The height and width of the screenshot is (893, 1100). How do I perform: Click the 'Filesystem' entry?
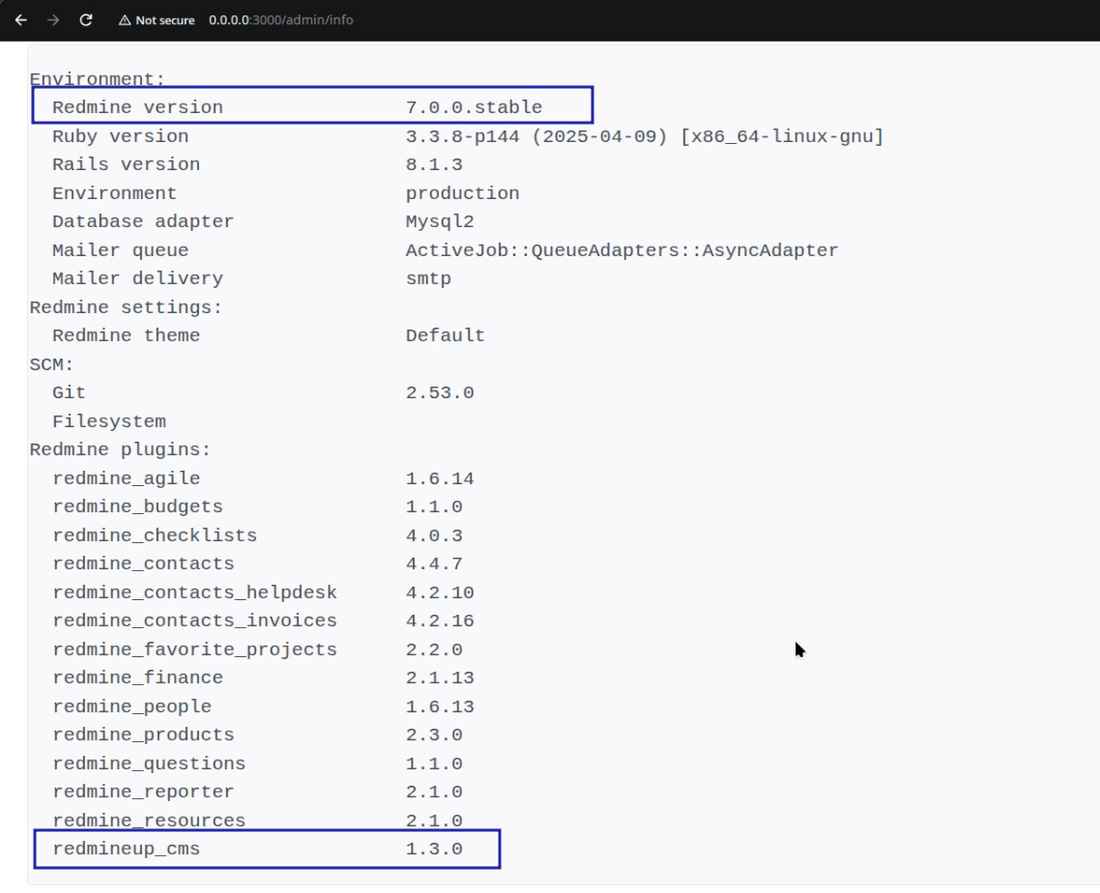click(109, 422)
